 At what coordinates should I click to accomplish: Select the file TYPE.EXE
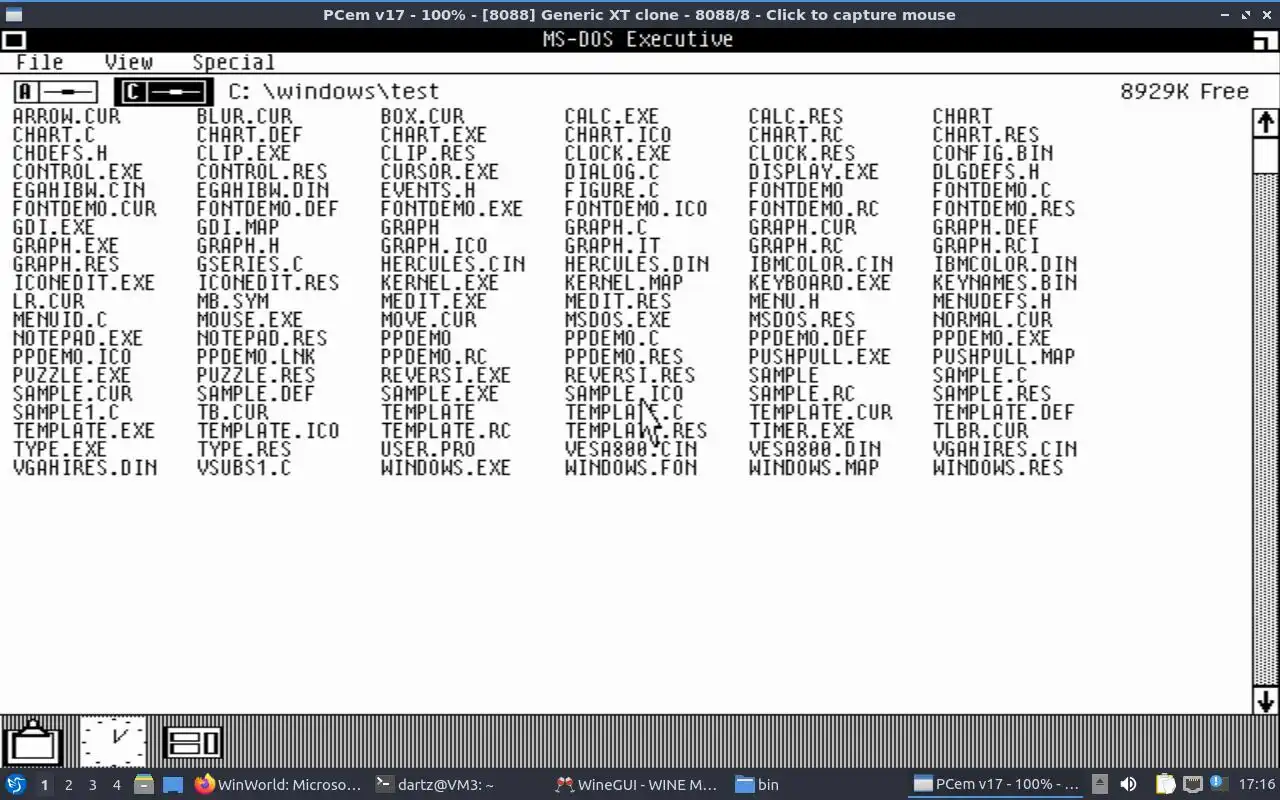[x=60, y=449]
